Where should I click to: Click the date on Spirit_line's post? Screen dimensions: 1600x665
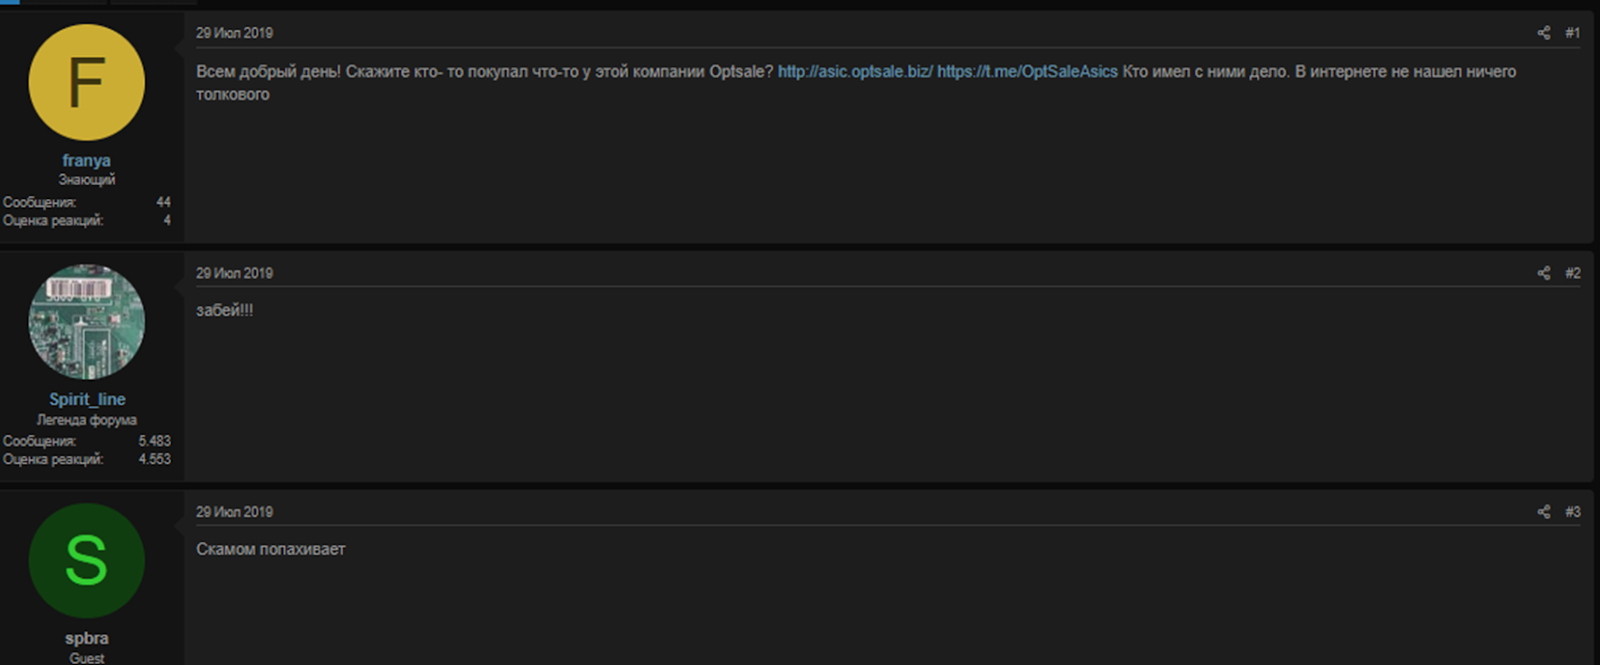(x=234, y=273)
